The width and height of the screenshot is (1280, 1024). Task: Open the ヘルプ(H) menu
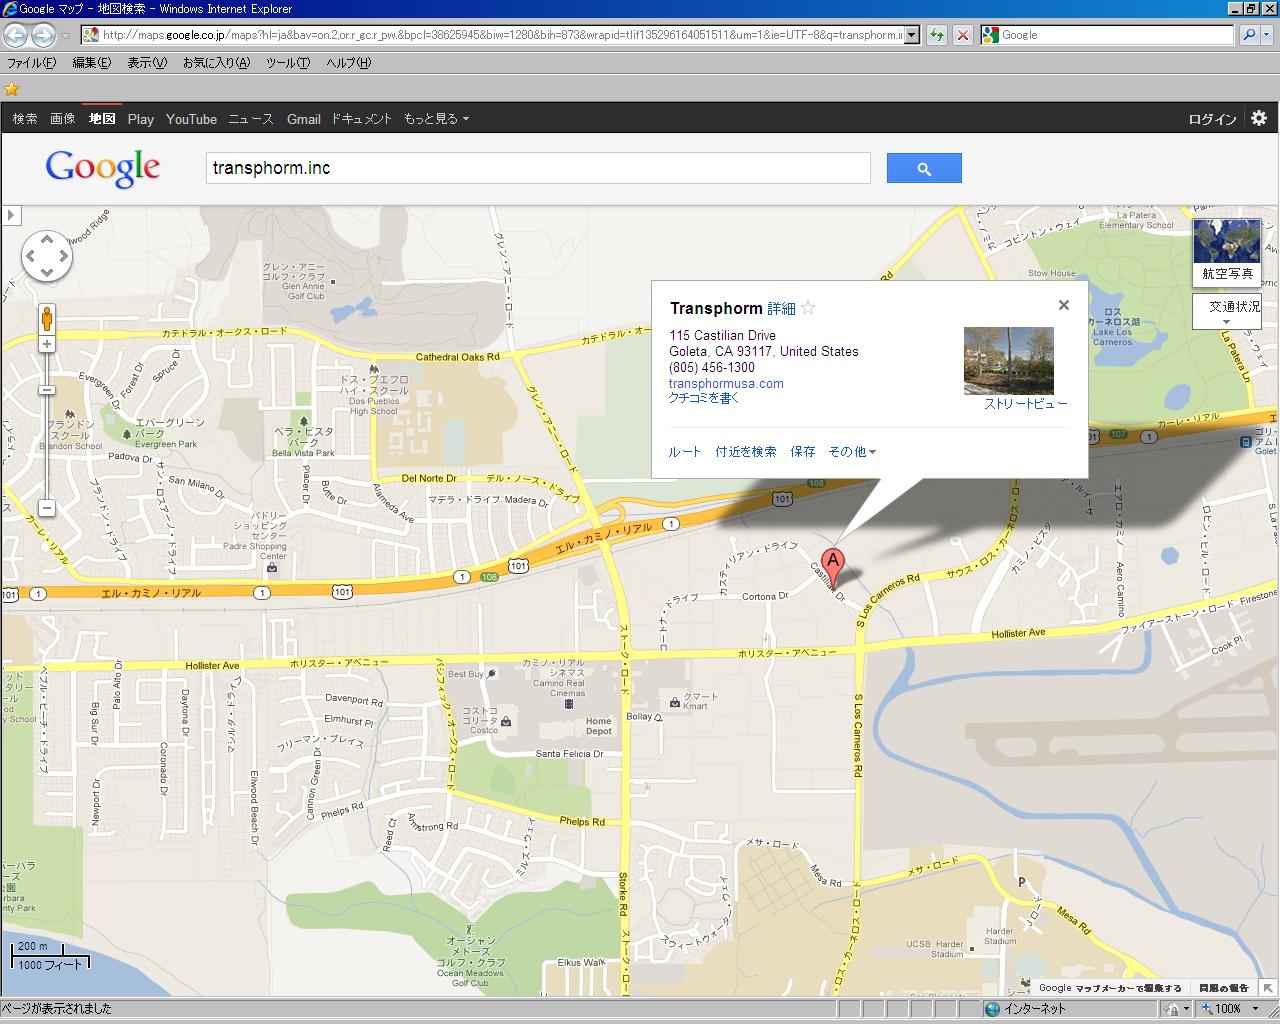(x=348, y=63)
